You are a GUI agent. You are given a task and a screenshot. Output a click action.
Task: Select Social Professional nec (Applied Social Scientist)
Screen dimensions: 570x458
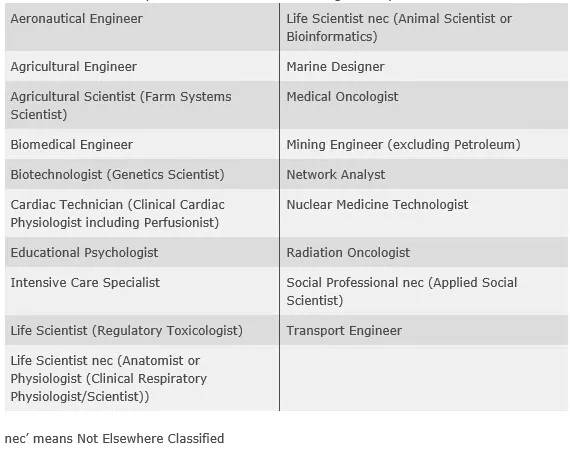[x=424, y=291]
